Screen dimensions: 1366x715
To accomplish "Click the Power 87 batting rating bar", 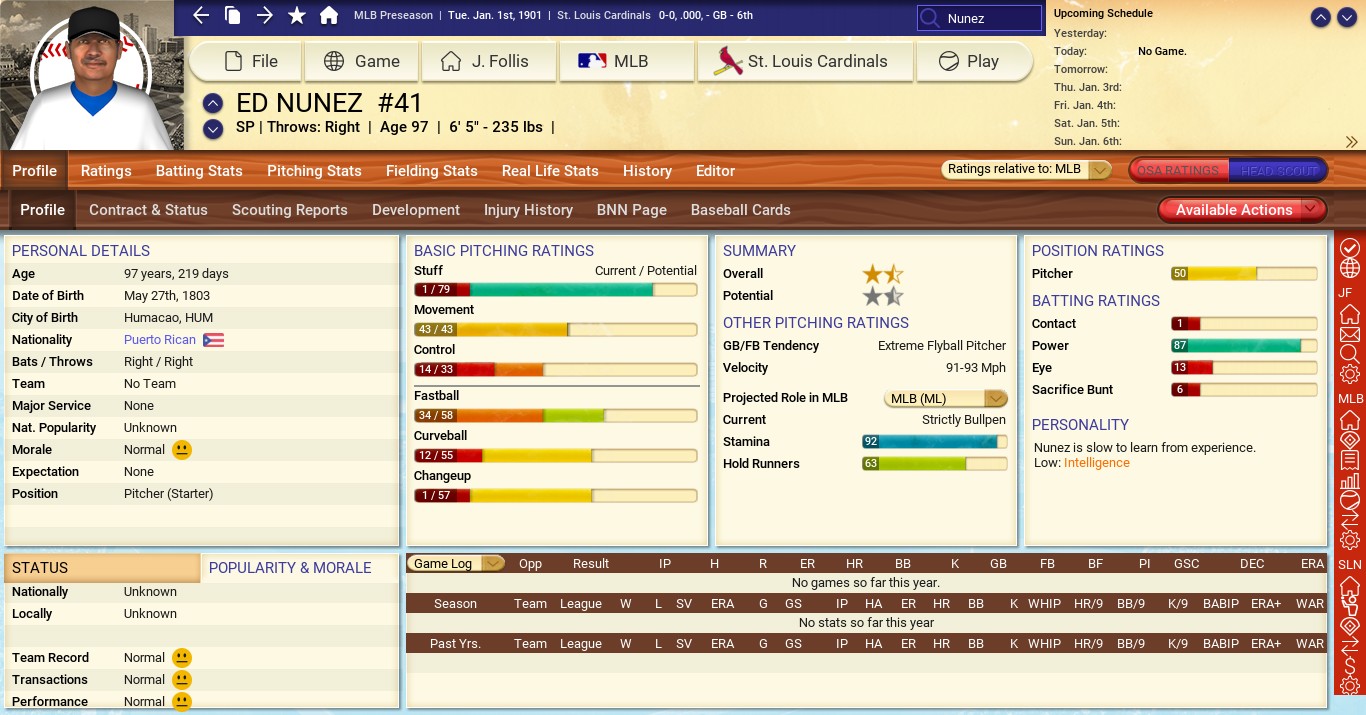I will [1244, 346].
